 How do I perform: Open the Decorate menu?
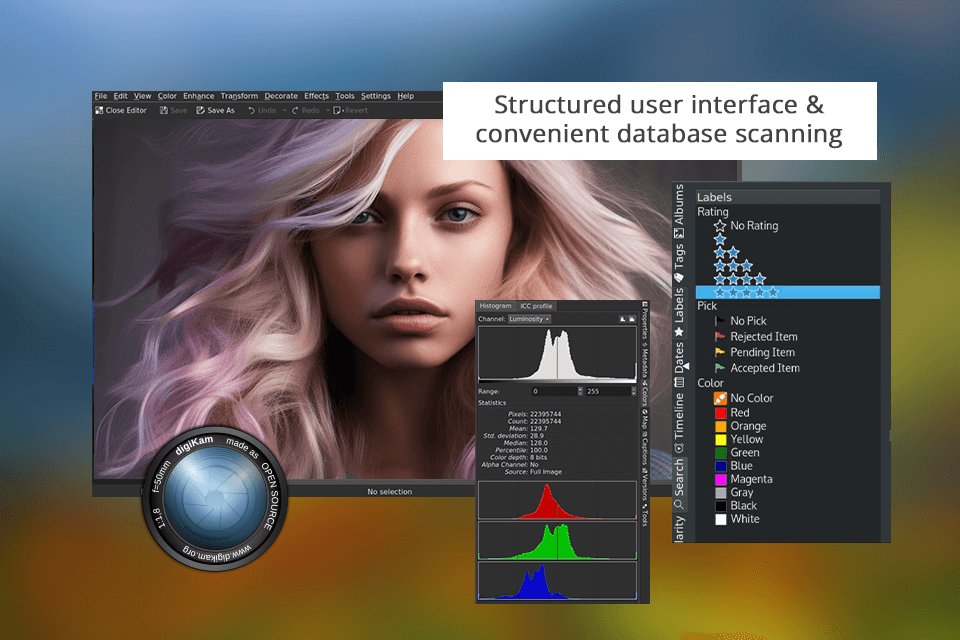click(x=281, y=96)
